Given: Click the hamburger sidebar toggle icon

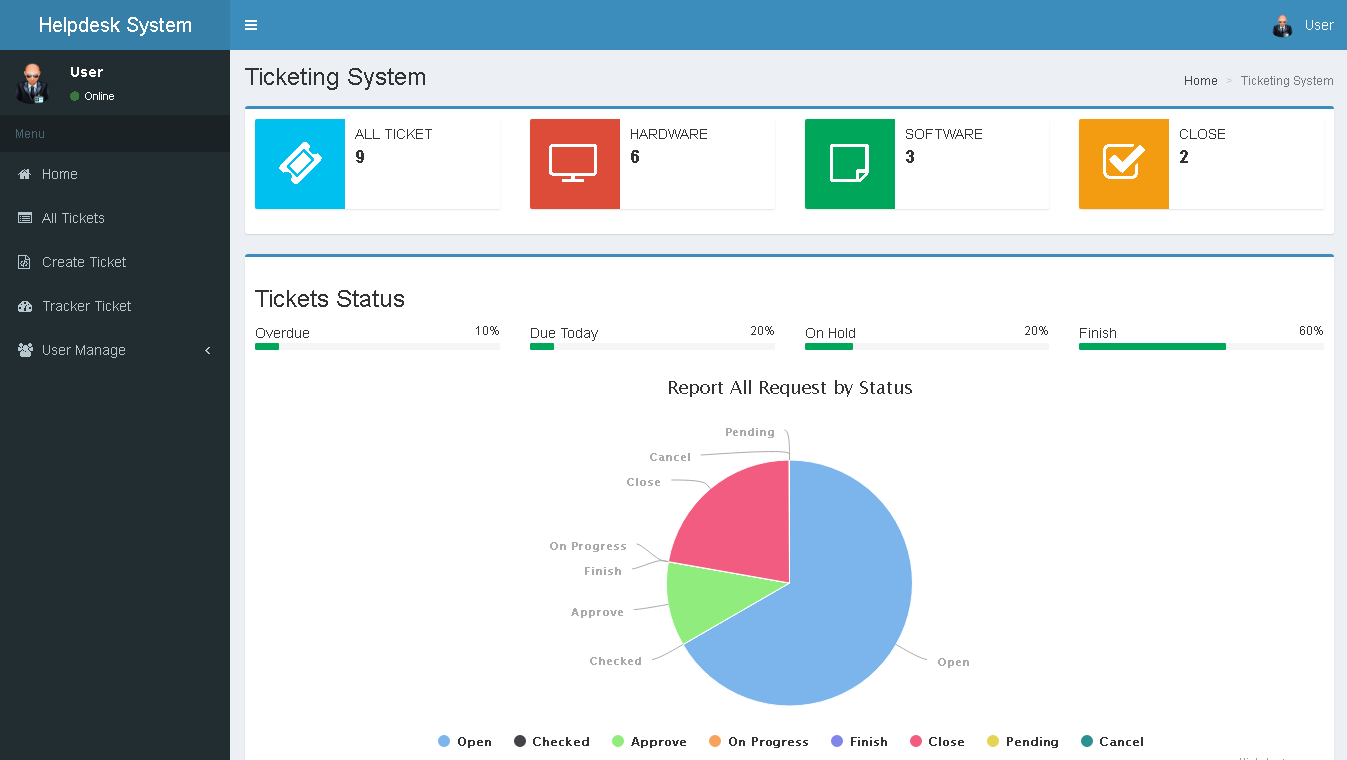Looking at the screenshot, I should 251,25.
